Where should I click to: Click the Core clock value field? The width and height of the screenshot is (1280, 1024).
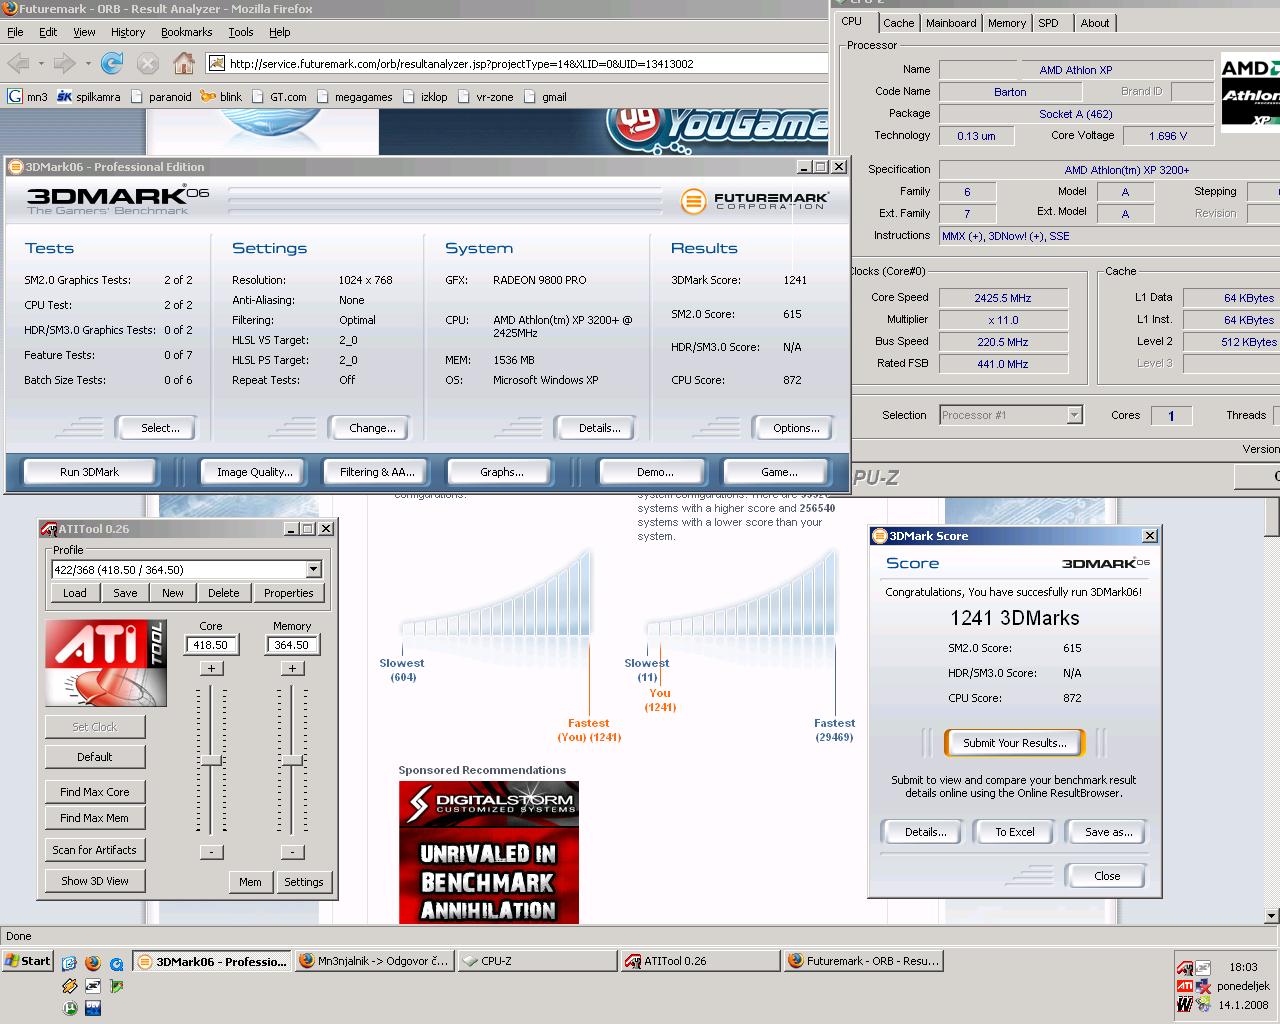[x=211, y=645]
